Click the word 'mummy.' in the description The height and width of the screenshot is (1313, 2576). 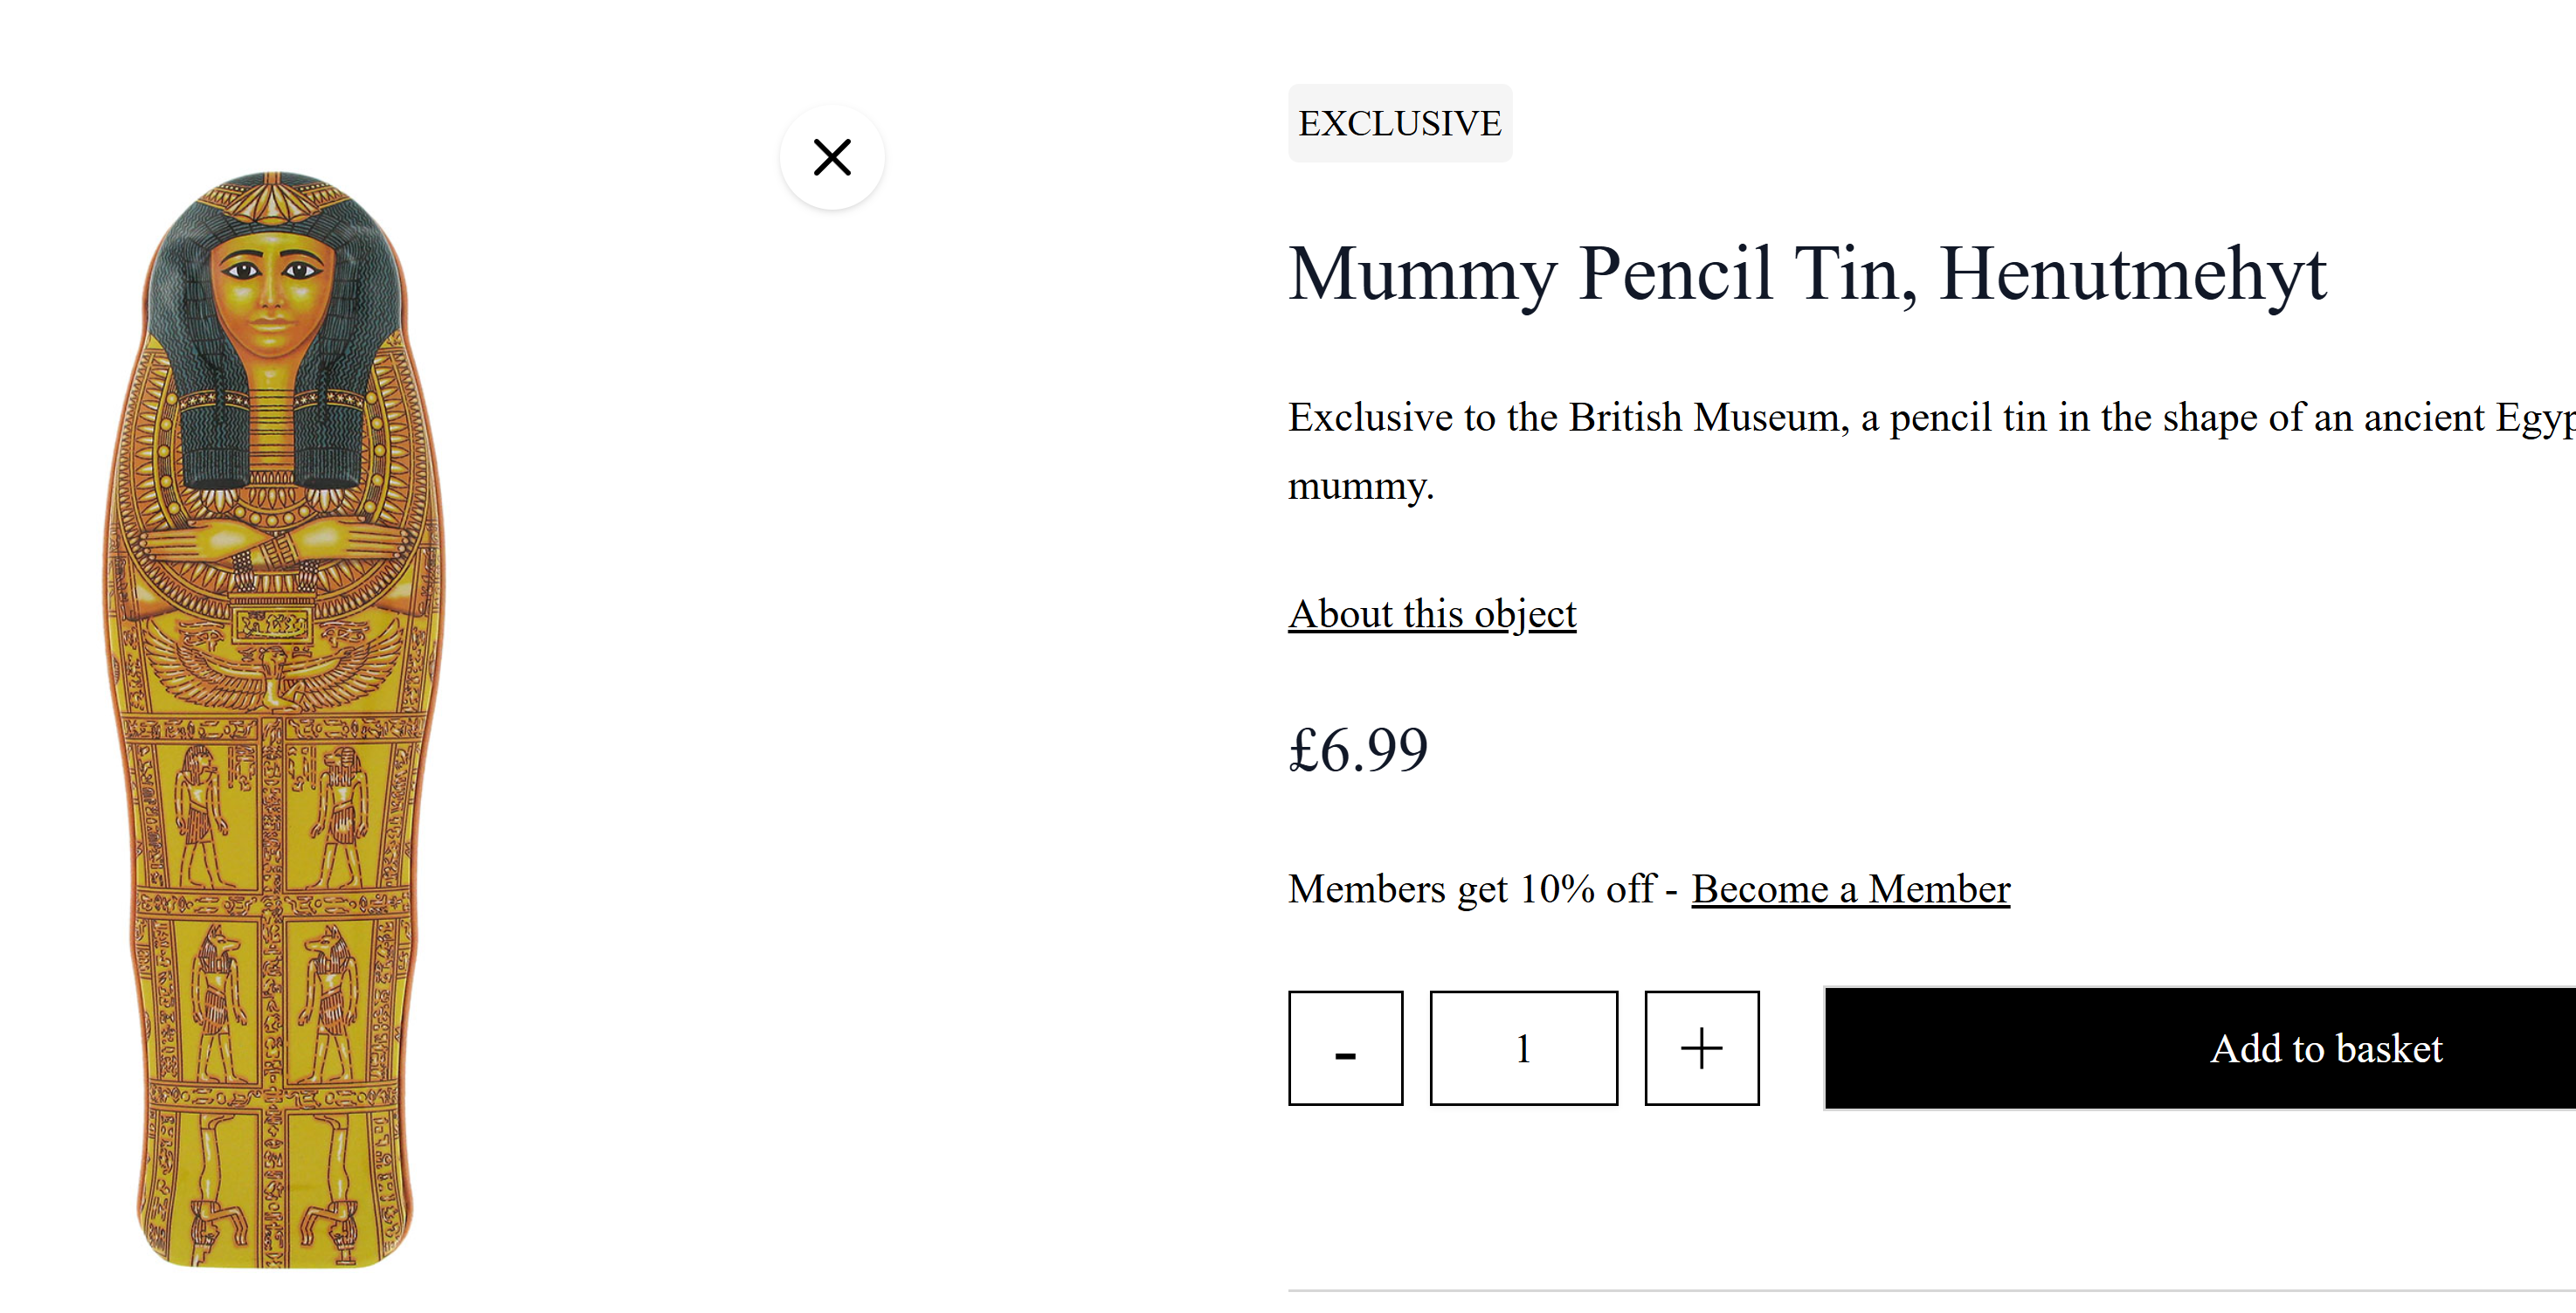(1360, 486)
